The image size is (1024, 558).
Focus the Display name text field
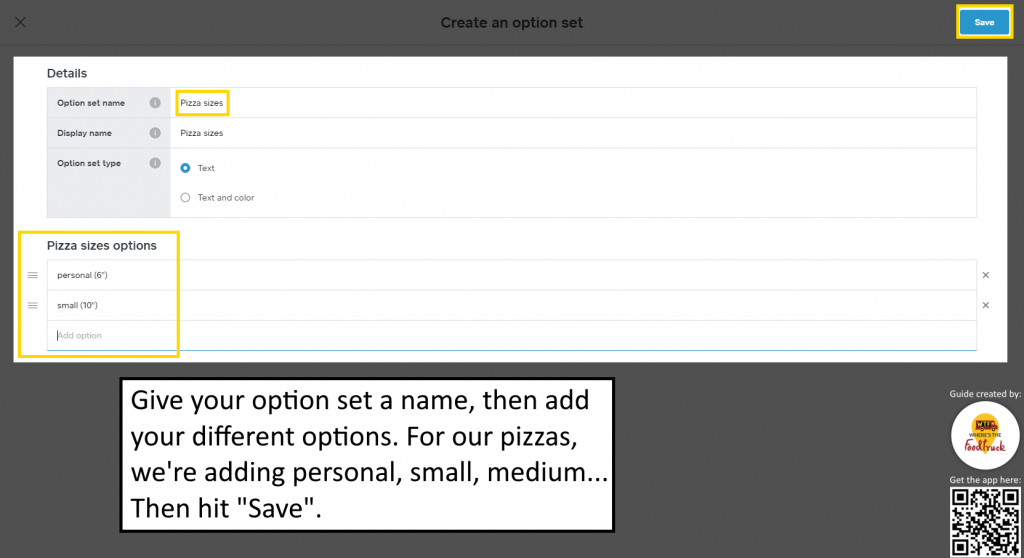coord(573,133)
